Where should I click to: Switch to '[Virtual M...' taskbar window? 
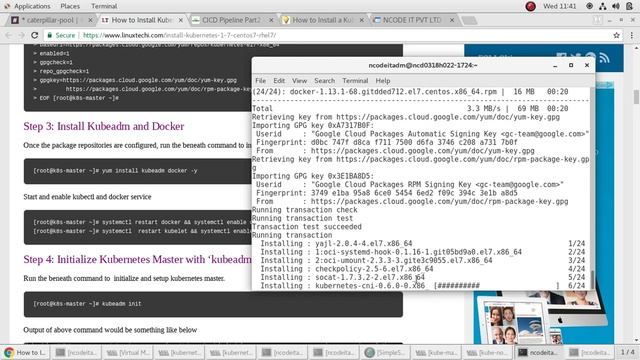tap(128, 352)
